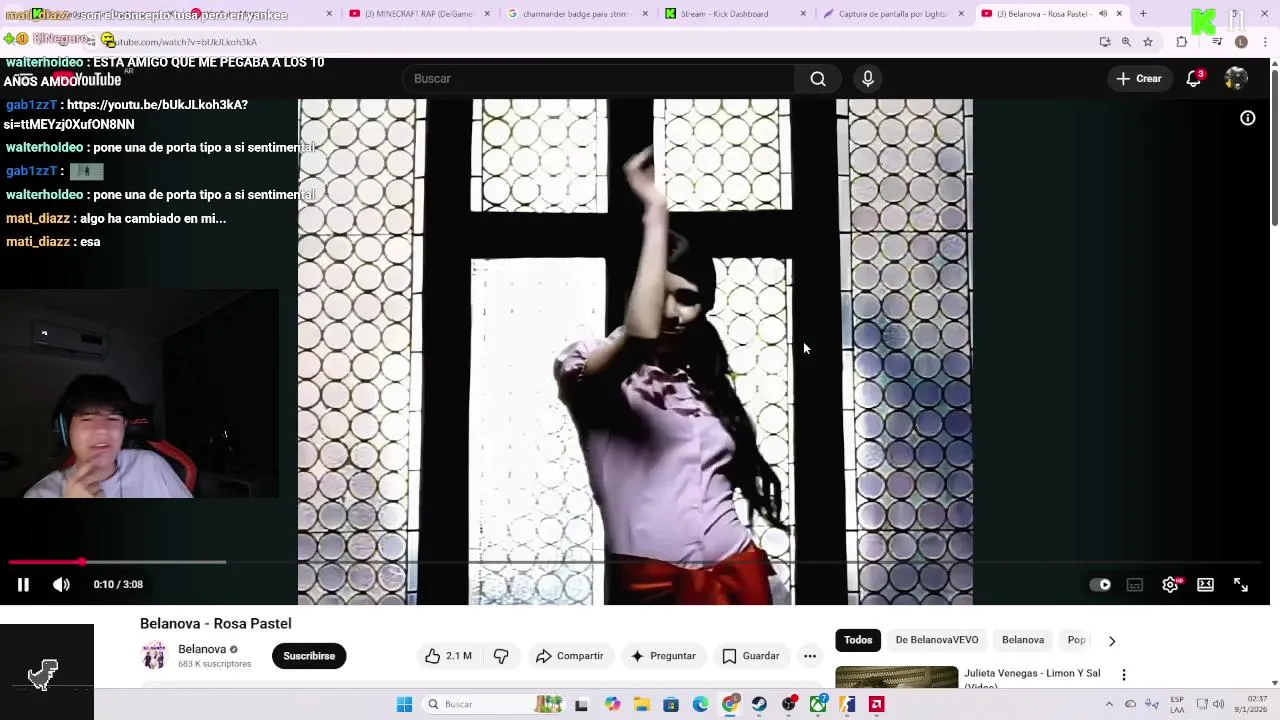This screenshot has width=1280, height=720.
Task: Pause the Rosa Pastel video
Action: tap(23, 585)
